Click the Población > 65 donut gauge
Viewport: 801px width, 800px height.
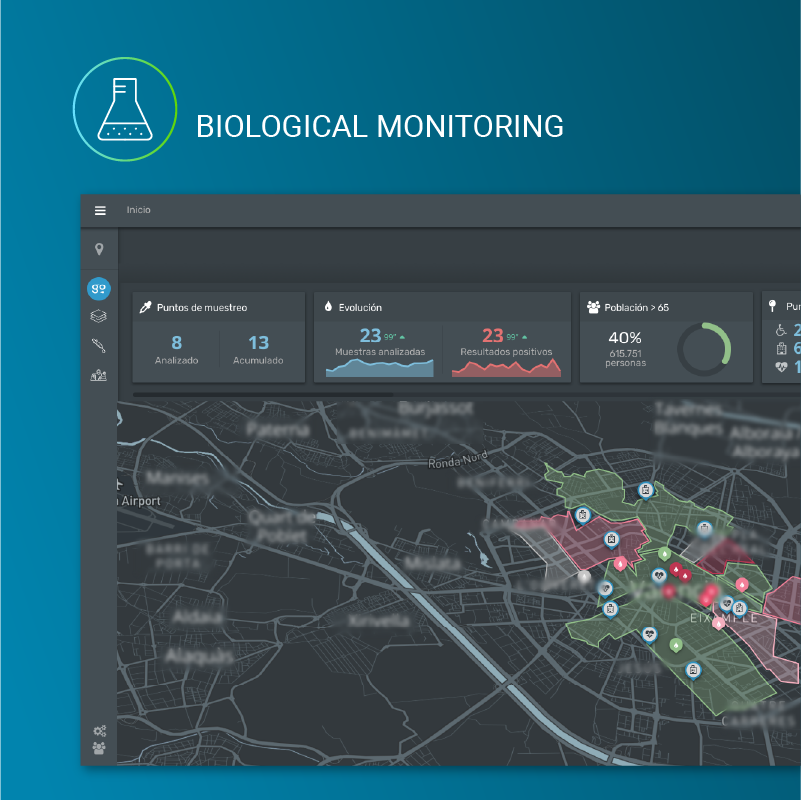pos(704,349)
